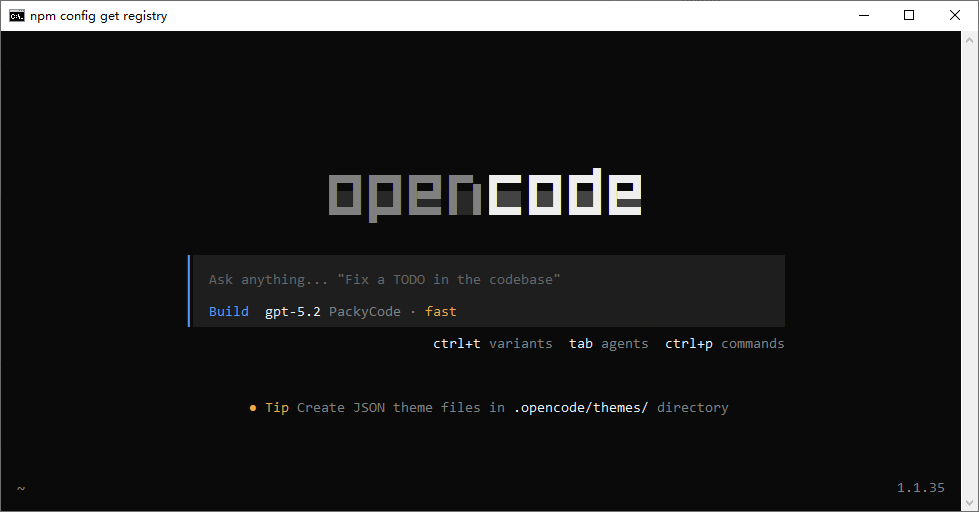This screenshot has width=979, height=512.
Task: Click the vertical scrollbar track
Action: point(969,270)
